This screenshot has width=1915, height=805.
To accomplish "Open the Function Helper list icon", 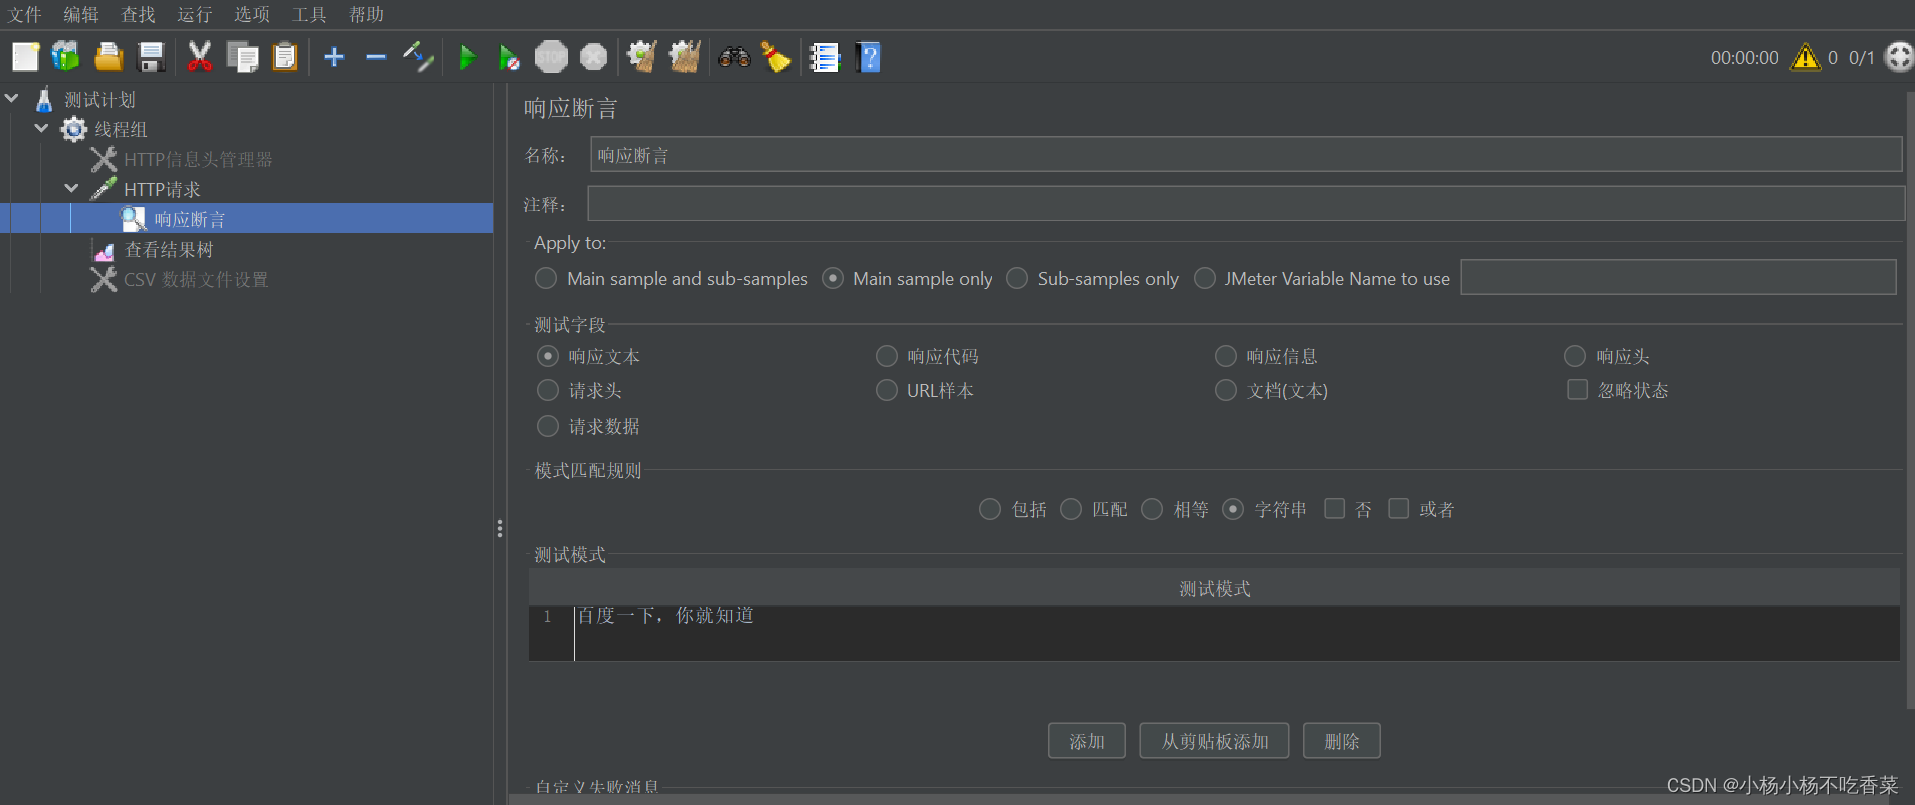I will (x=825, y=57).
